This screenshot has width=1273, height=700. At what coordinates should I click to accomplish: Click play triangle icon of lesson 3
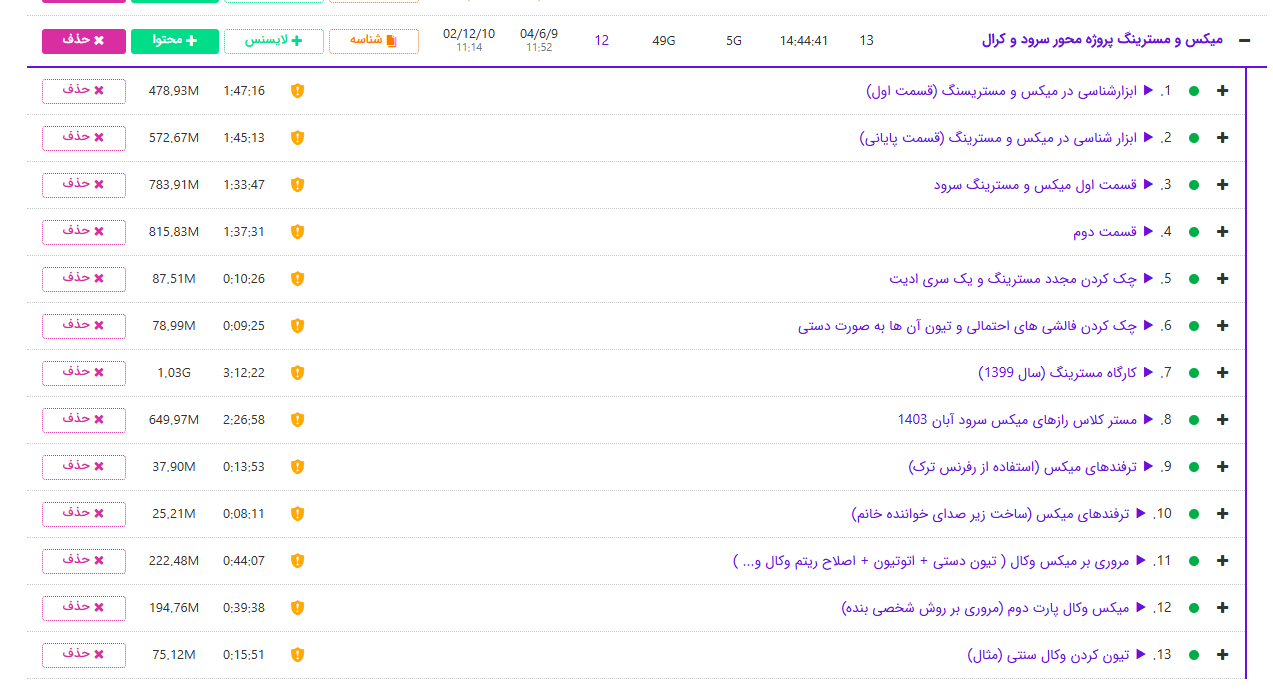[x=1148, y=184]
